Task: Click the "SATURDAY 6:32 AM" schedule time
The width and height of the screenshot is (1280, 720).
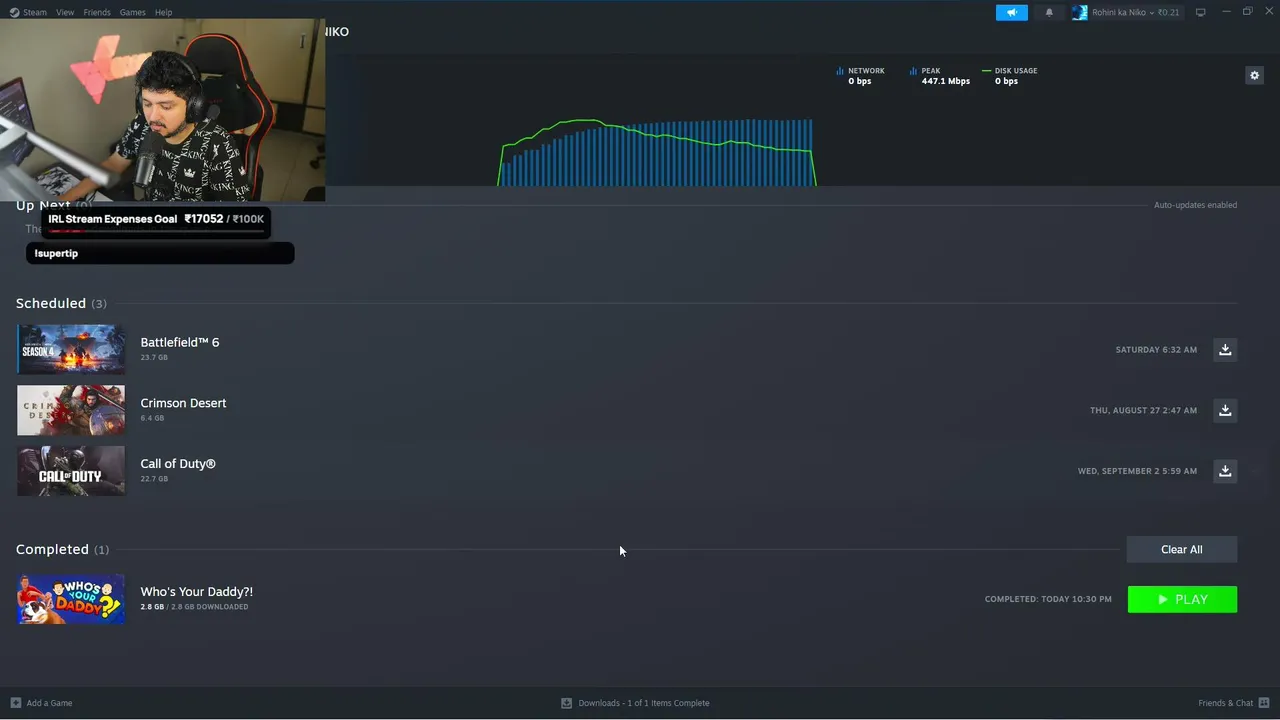Action: pyautogui.click(x=1156, y=350)
